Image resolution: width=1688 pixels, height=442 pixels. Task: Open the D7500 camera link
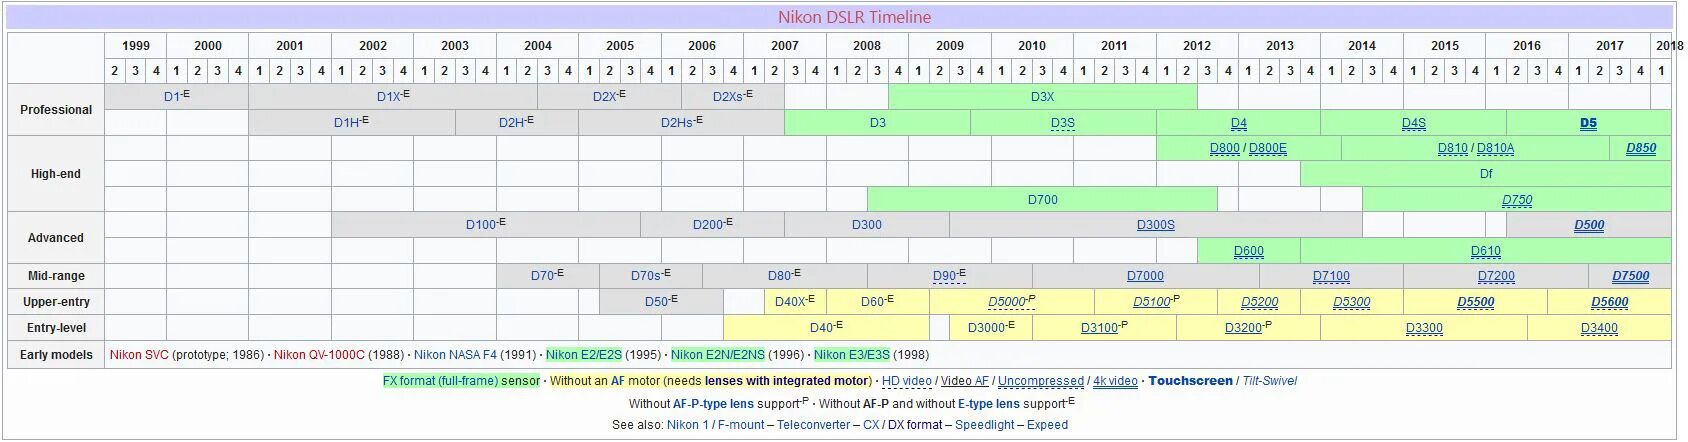[1631, 276]
